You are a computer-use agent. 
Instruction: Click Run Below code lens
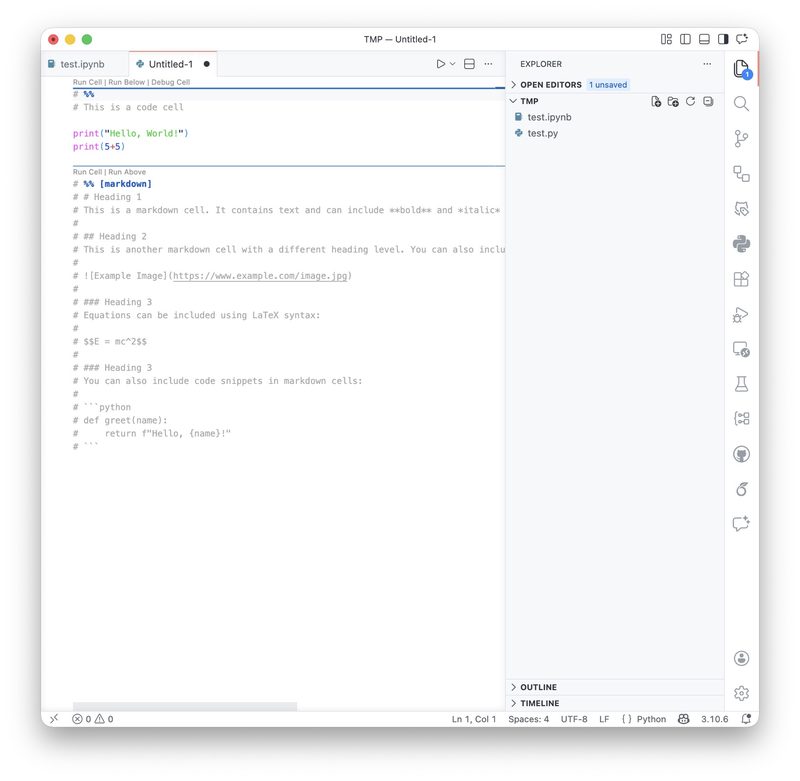click(x=127, y=82)
